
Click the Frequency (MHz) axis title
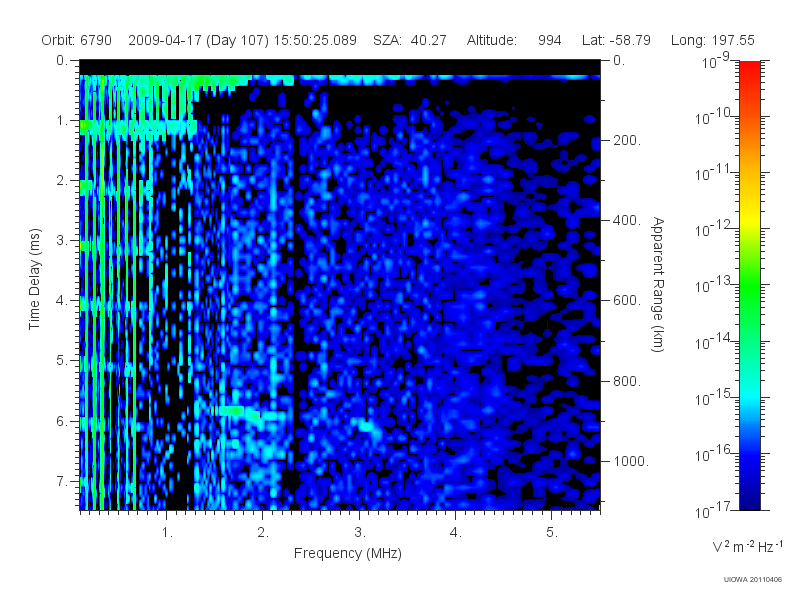[348, 553]
